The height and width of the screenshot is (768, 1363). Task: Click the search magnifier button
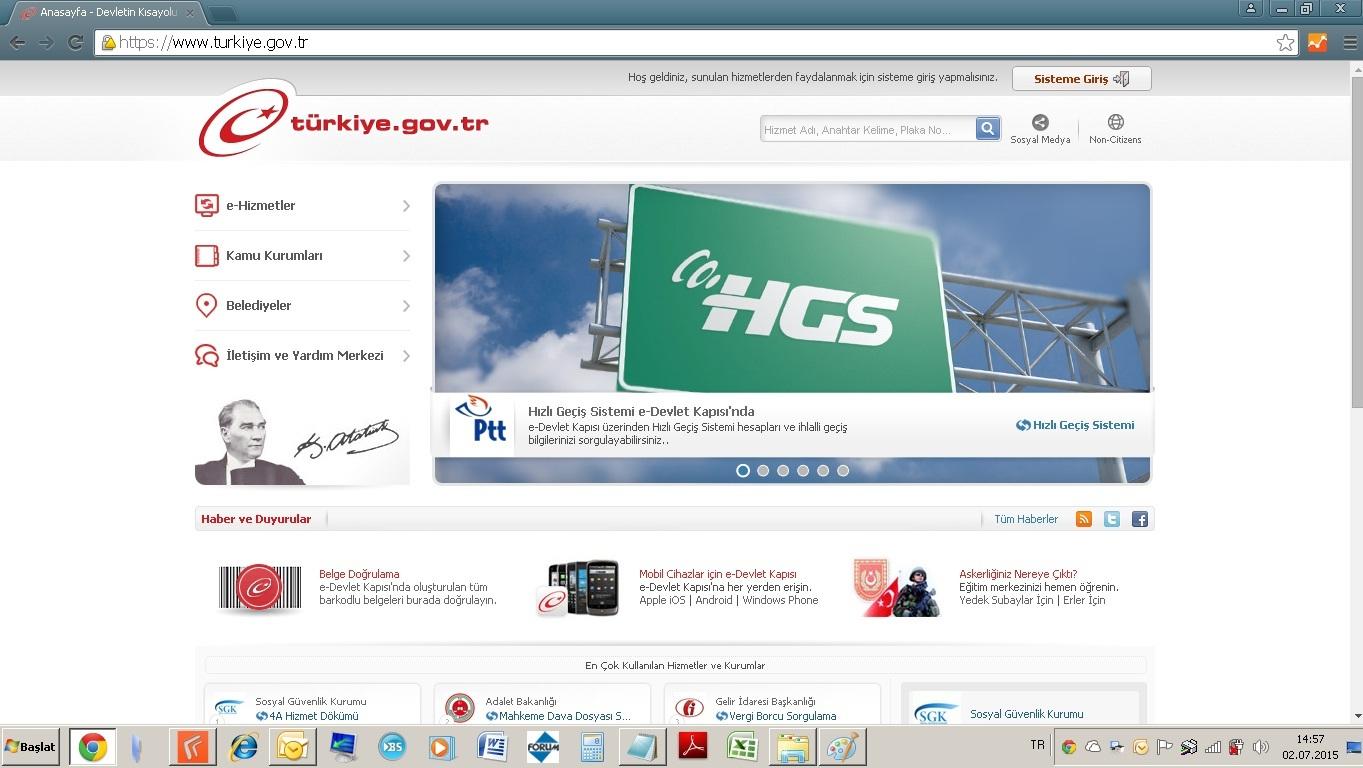(x=987, y=129)
